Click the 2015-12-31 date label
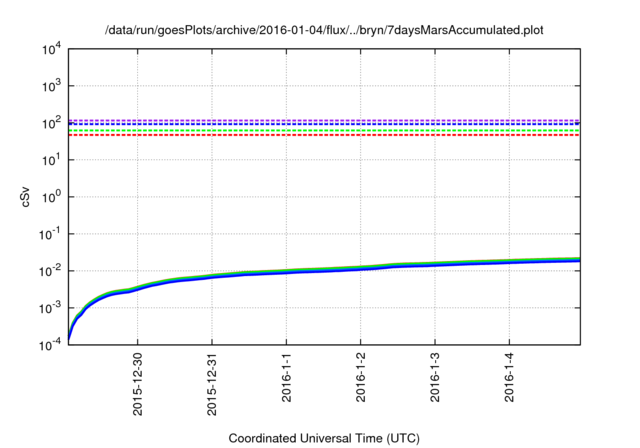The width and height of the screenshot is (640, 448). [212, 384]
